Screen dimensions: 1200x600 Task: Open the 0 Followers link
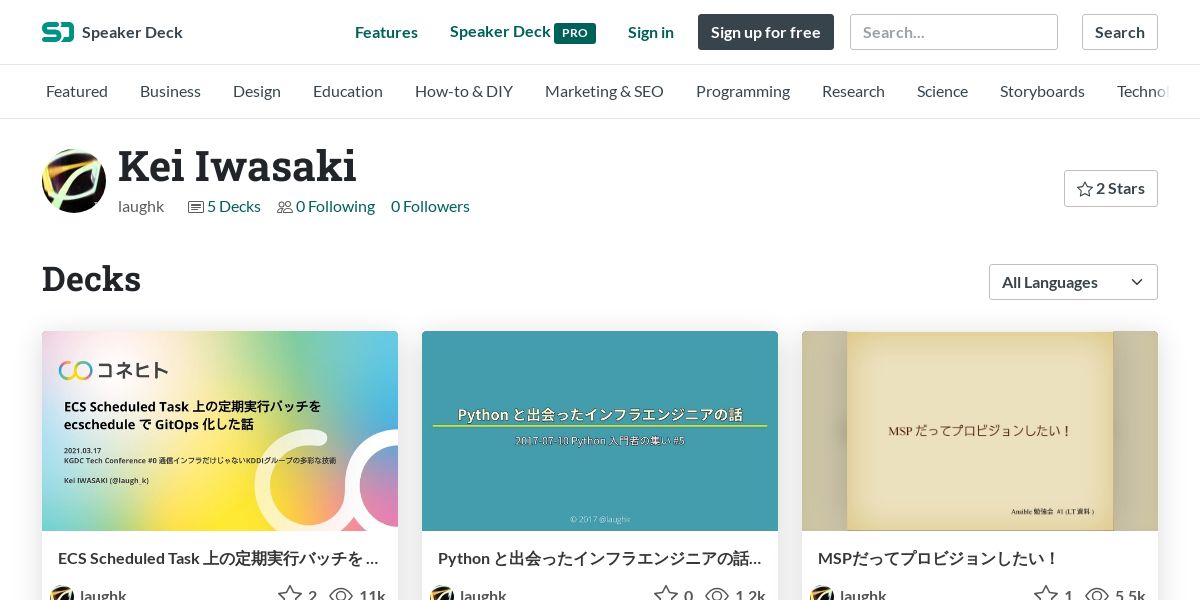[430, 207]
